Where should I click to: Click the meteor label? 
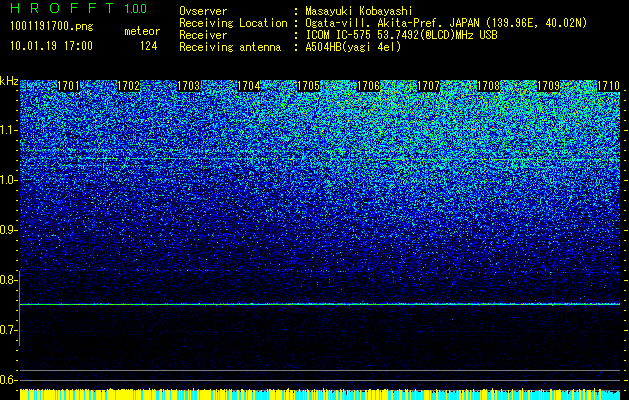[x=142, y=31]
